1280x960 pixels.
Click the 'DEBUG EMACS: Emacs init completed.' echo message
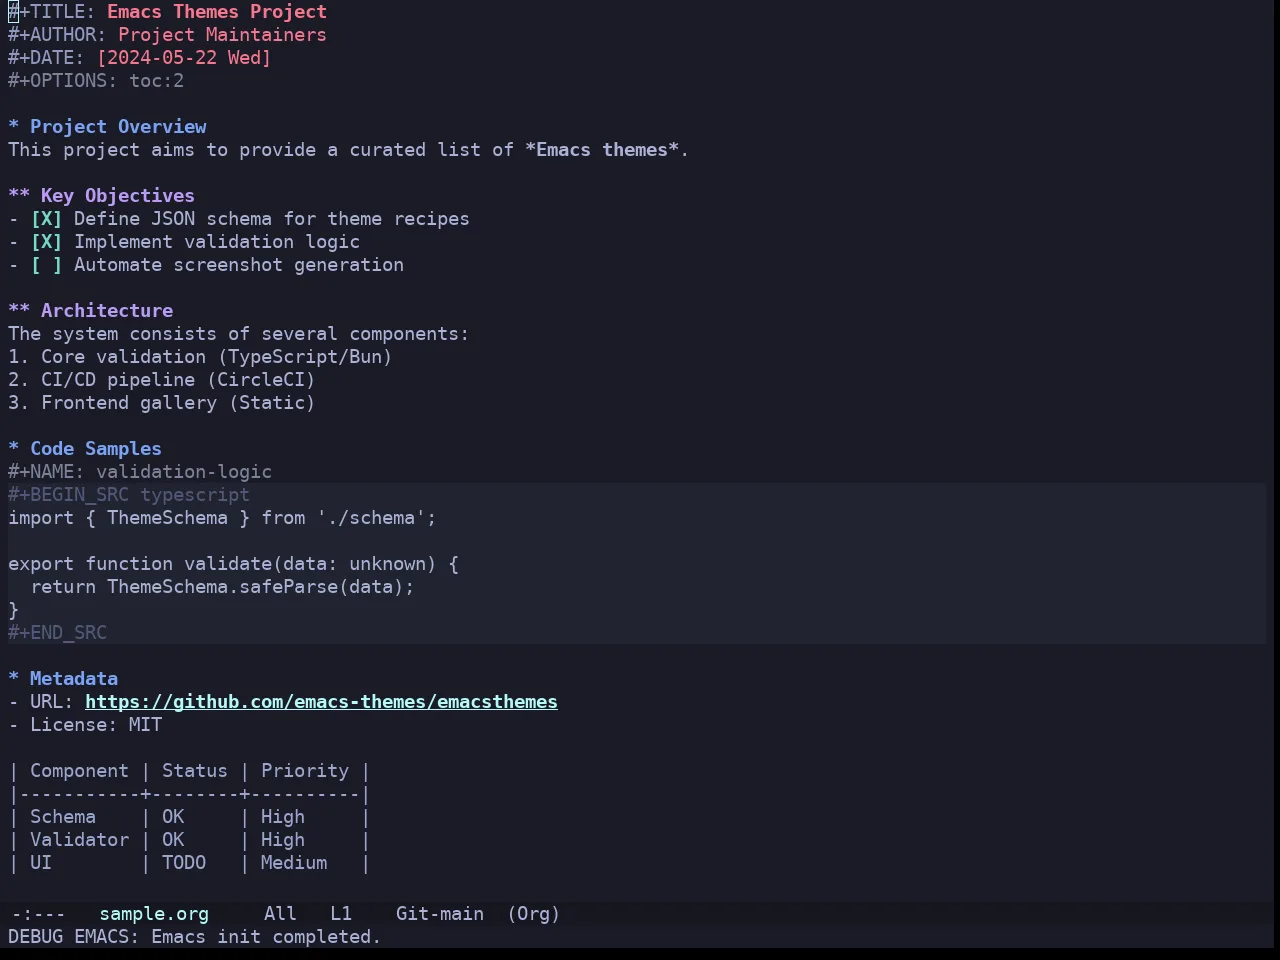[x=195, y=937]
